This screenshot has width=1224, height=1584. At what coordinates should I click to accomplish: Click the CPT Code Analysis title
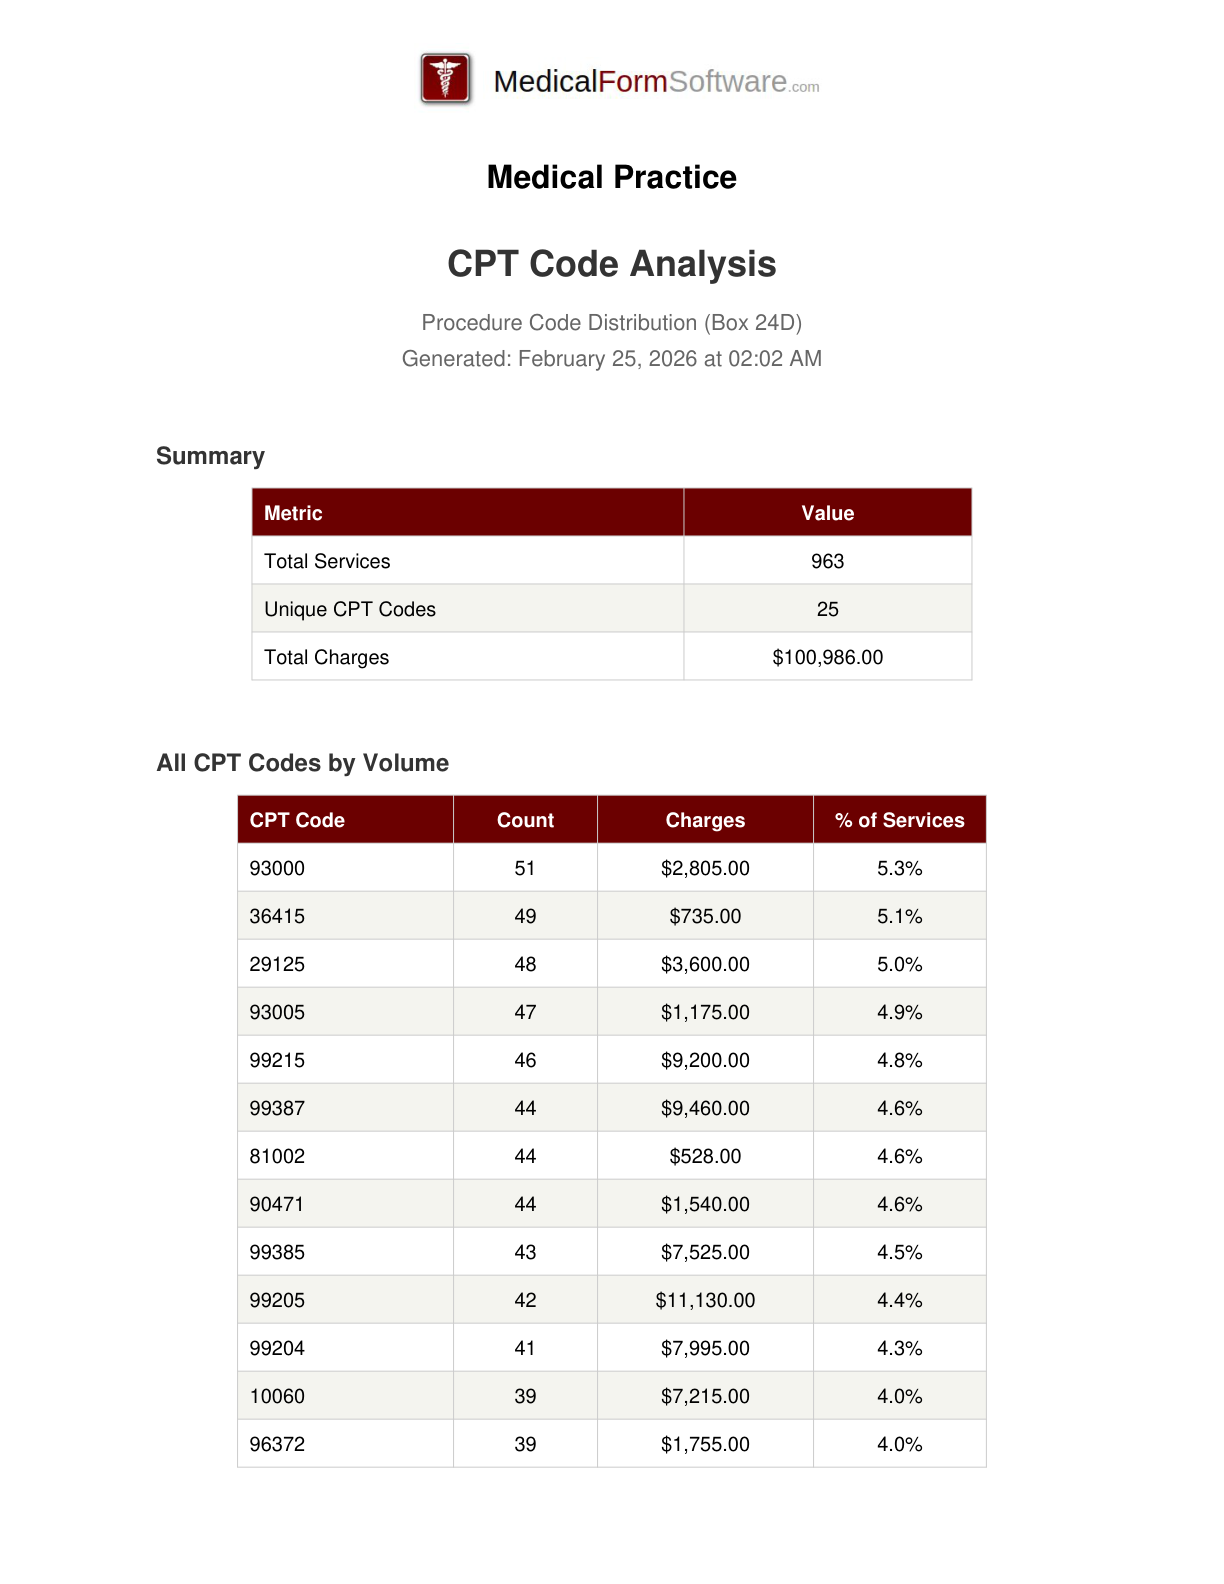[611, 264]
